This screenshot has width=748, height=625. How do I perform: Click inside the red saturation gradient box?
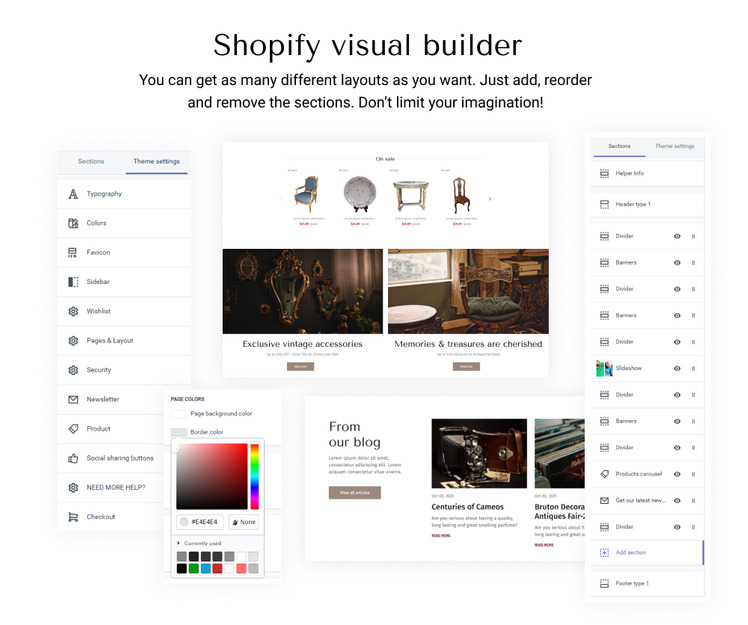(212, 476)
